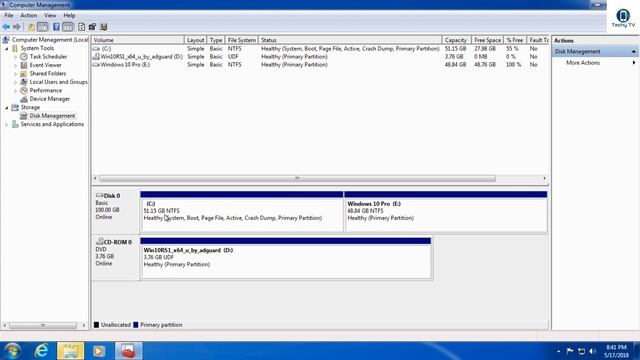
Task: Click the volume speaker tray icon
Action: point(593,351)
